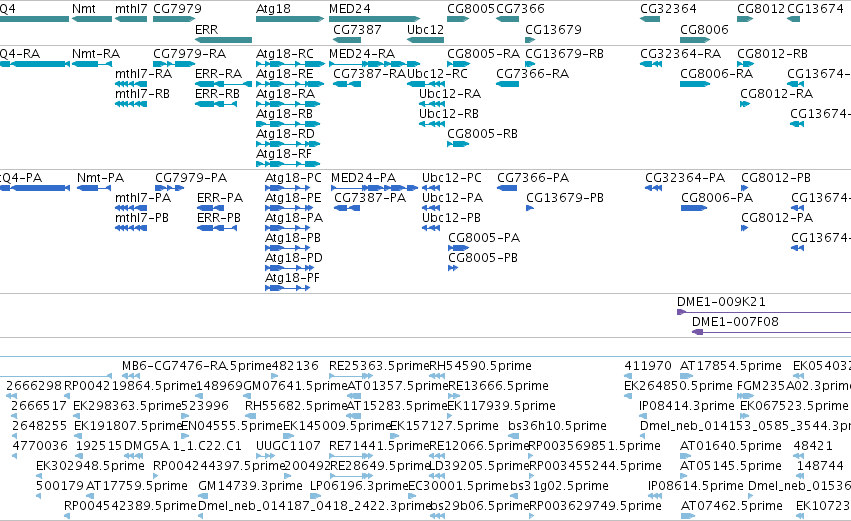Viewport: 851px width, 521px height.
Task: Open transcript CG7979-RA
Action: pyautogui.click(x=174, y=64)
